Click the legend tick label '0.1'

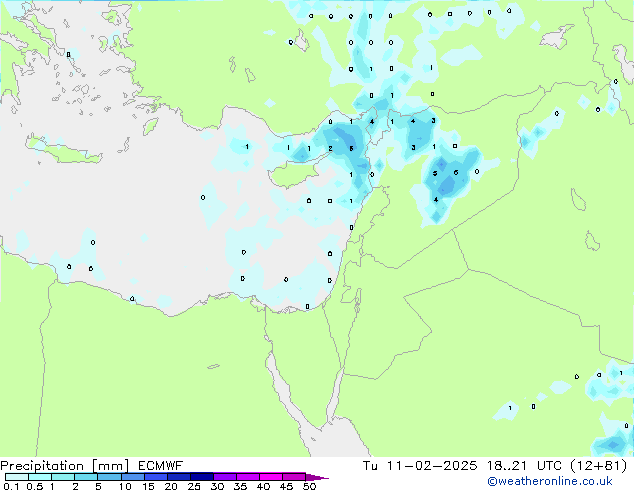[x=11, y=486]
